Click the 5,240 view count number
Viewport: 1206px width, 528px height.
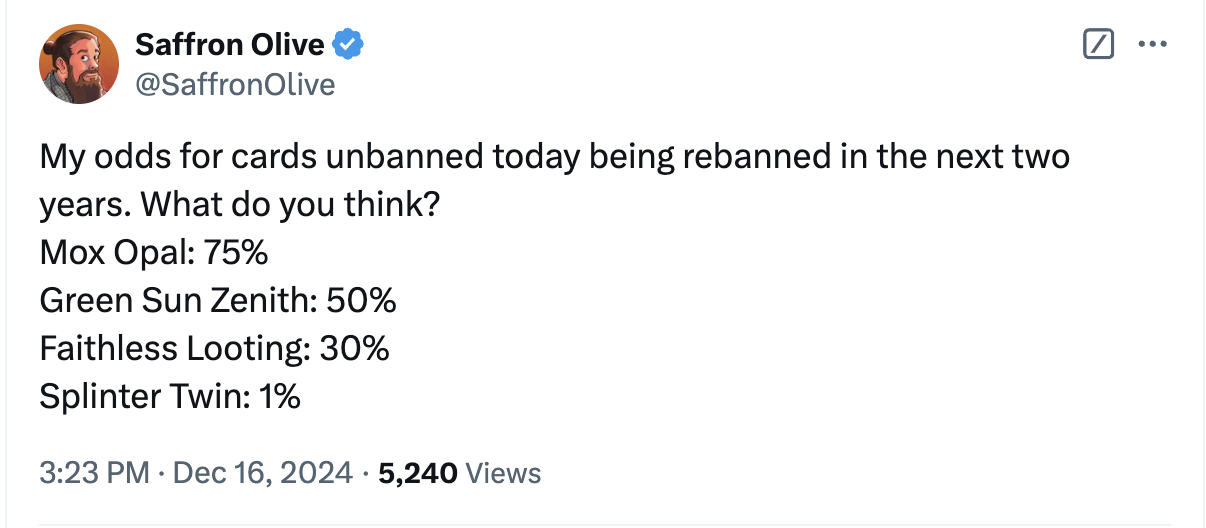(x=418, y=472)
